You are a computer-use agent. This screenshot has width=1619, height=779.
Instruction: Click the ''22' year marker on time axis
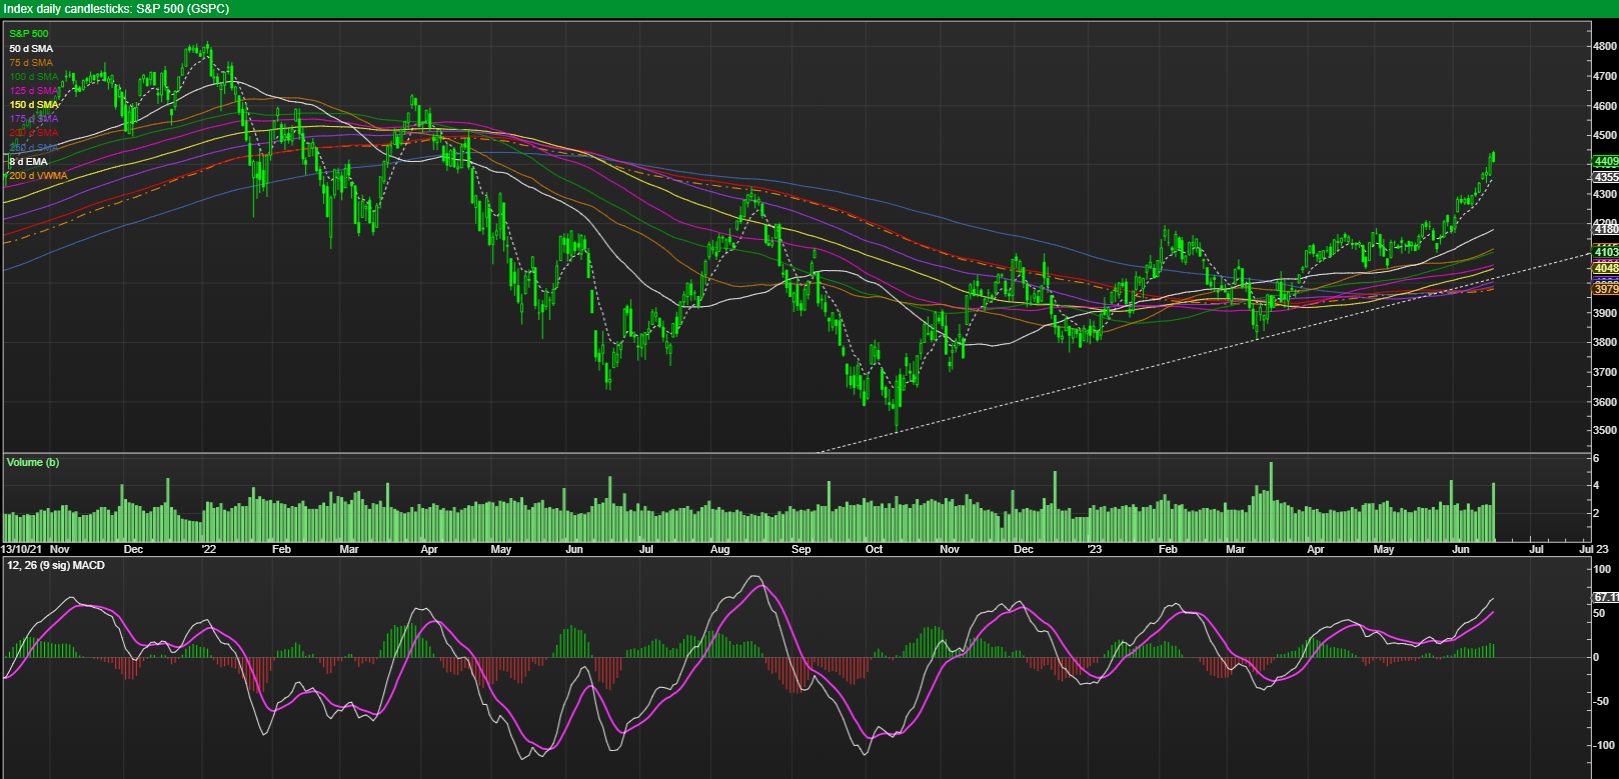209,549
